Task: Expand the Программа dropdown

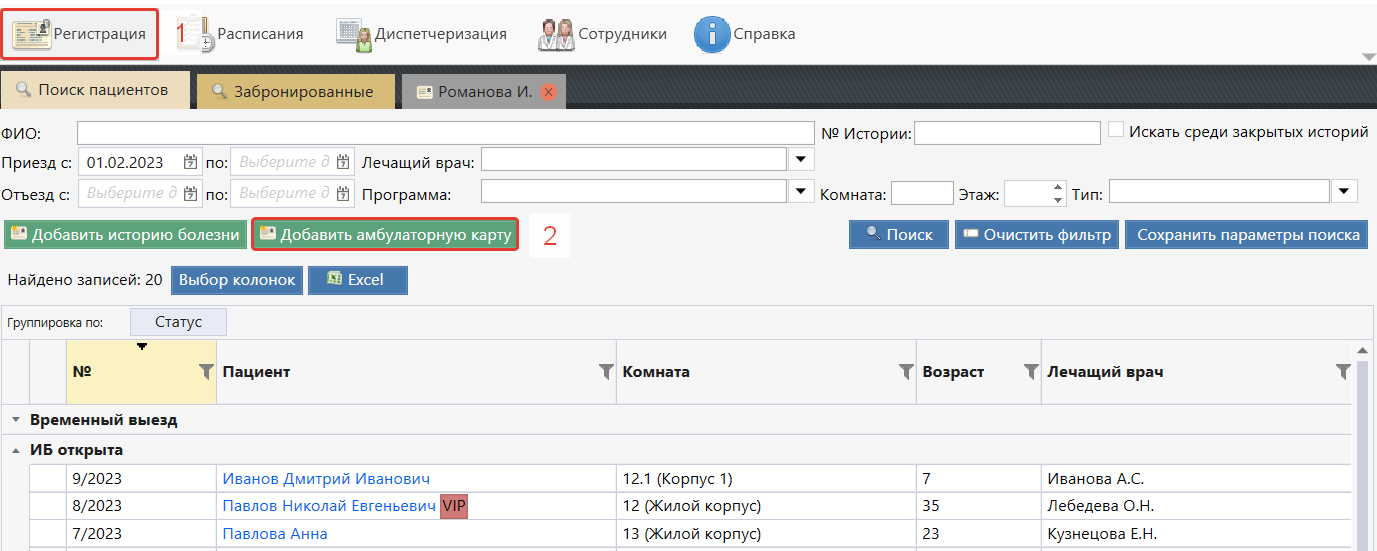Action: tap(801, 192)
